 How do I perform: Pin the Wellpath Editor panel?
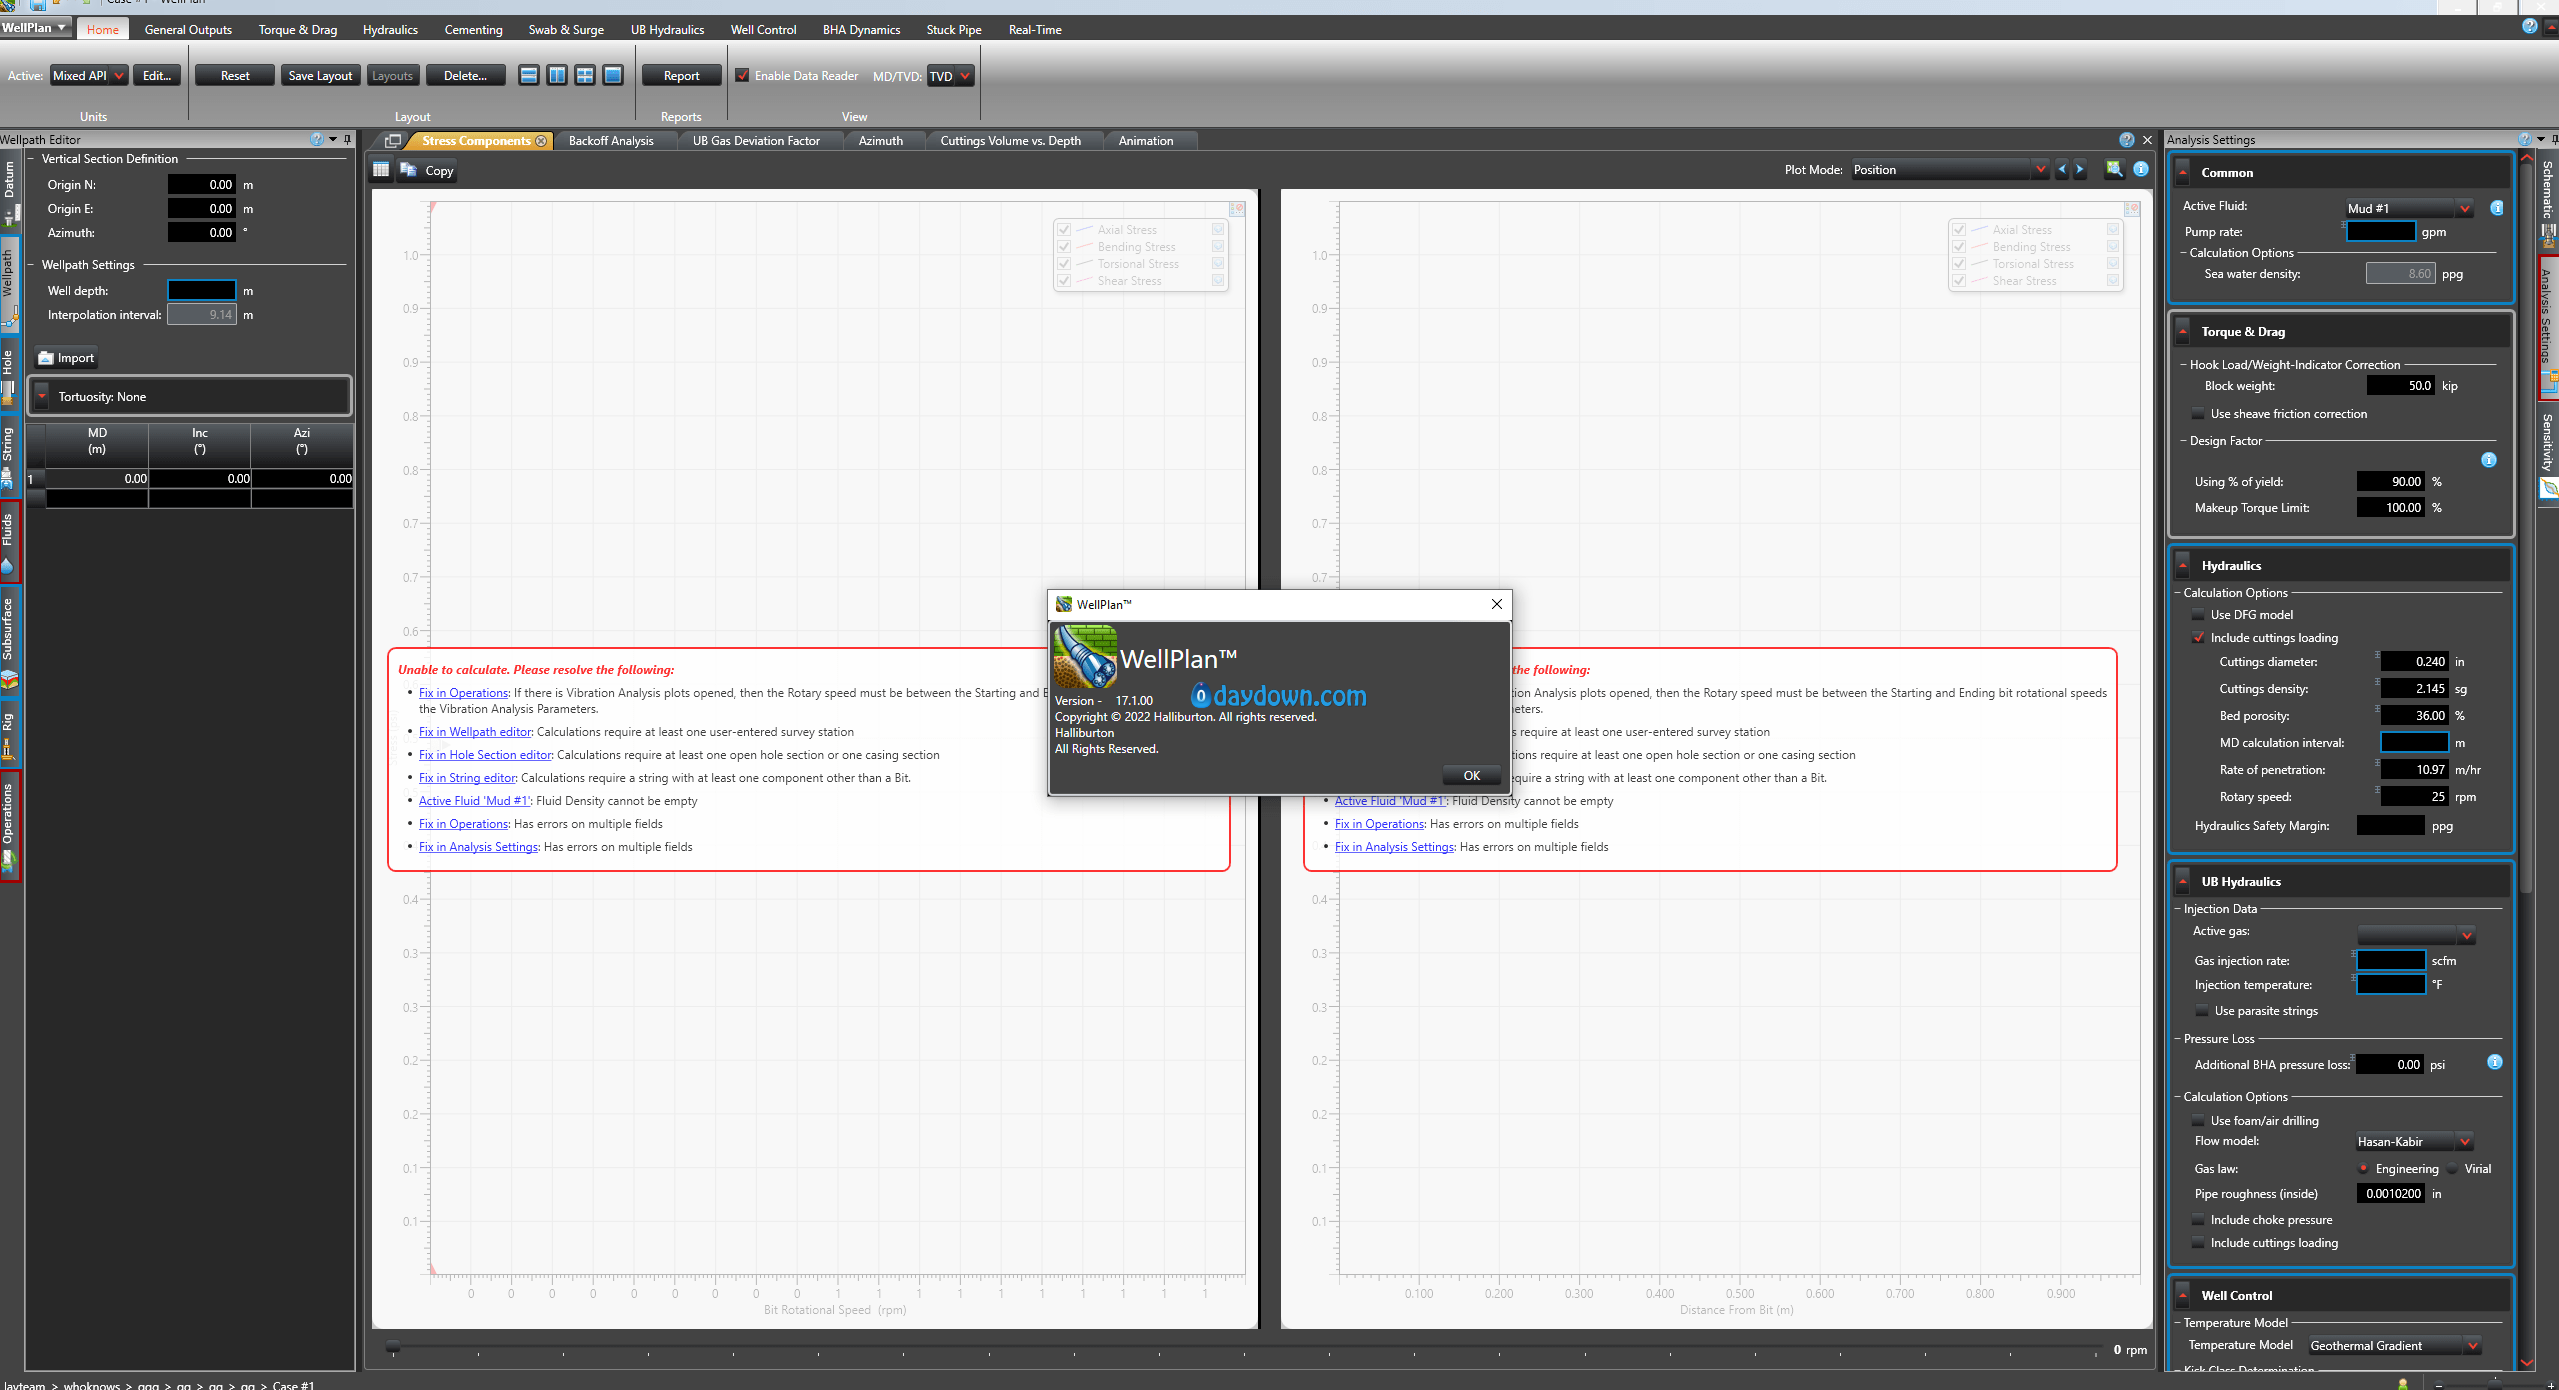pyautogui.click(x=347, y=139)
